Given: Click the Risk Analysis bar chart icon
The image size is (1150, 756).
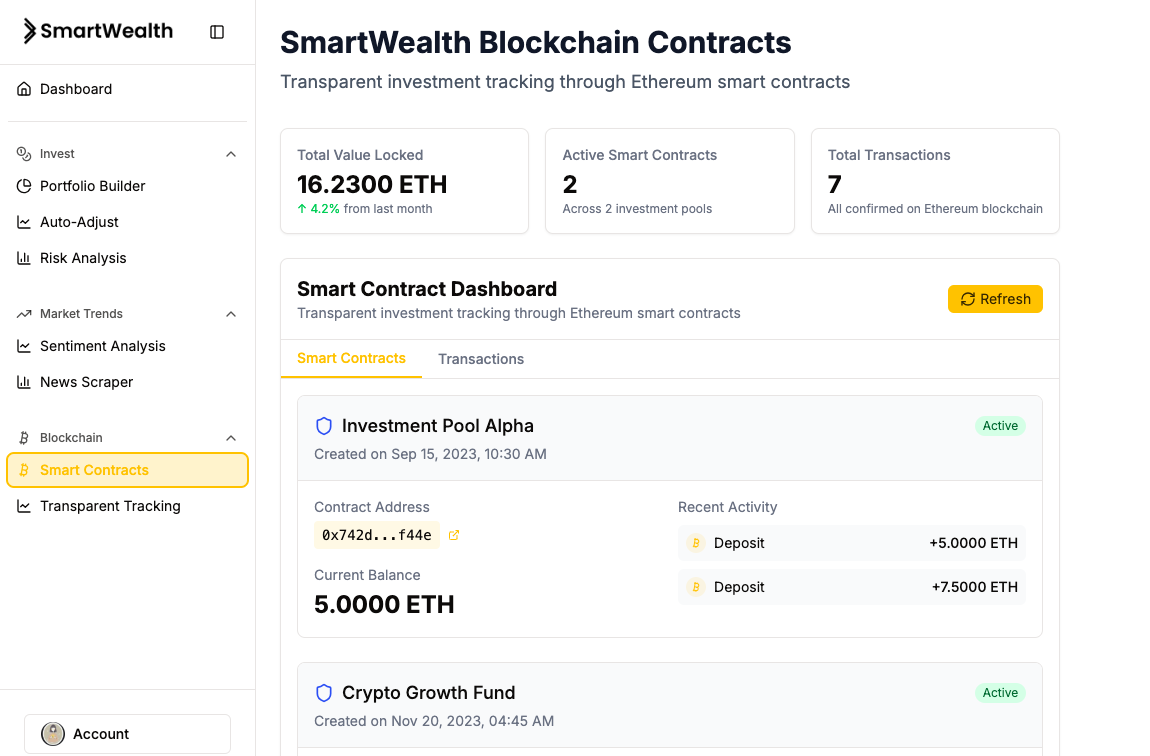Looking at the screenshot, I should [24, 258].
